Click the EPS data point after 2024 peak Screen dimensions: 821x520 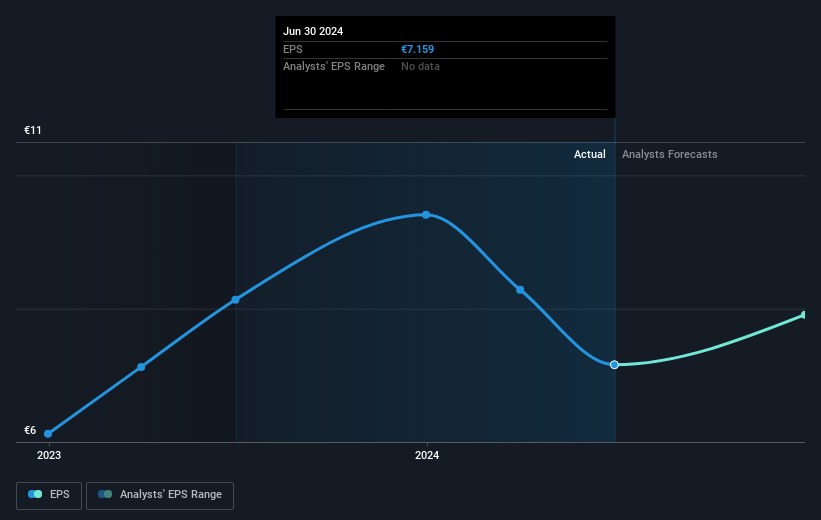[x=520, y=290]
